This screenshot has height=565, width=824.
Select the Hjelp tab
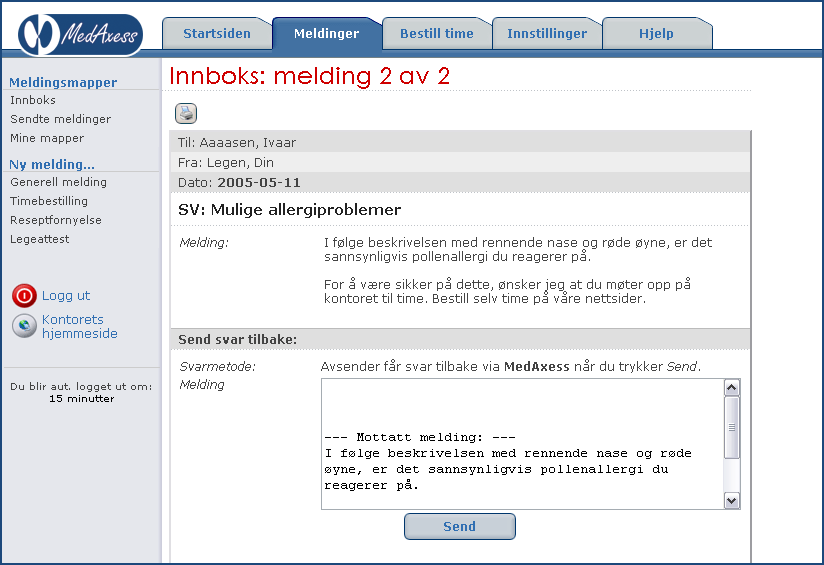(656, 34)
